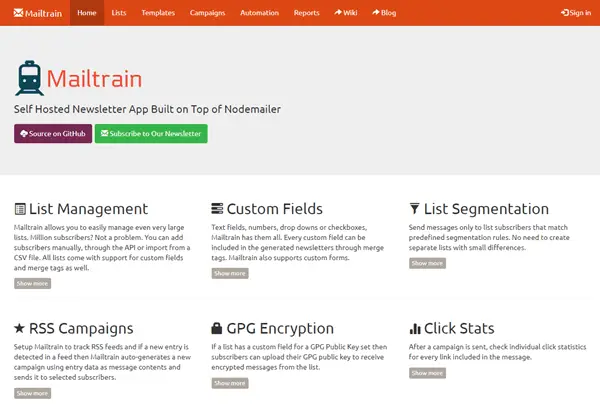This screenshot has width=600, height=408.
Task: Click the 'Click Stats' heading
Action: pyautogui.click(x=459, y=328)
